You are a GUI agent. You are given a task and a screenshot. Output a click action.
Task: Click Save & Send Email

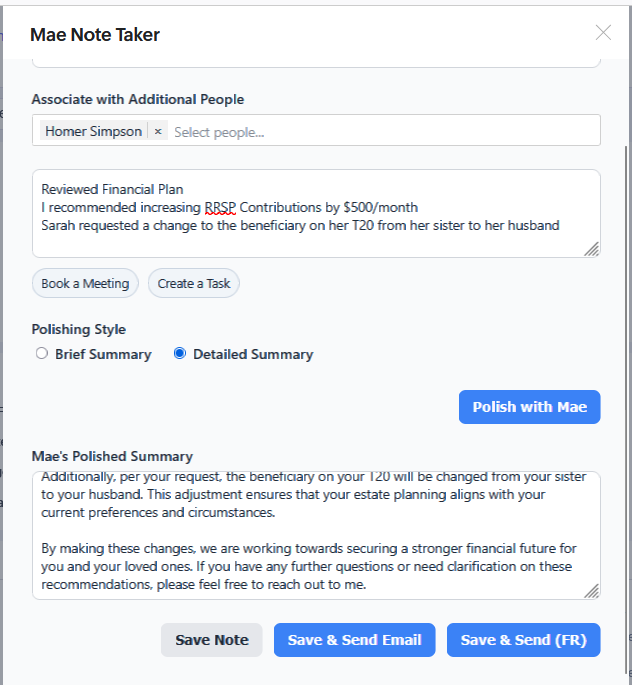click(354, 640)
